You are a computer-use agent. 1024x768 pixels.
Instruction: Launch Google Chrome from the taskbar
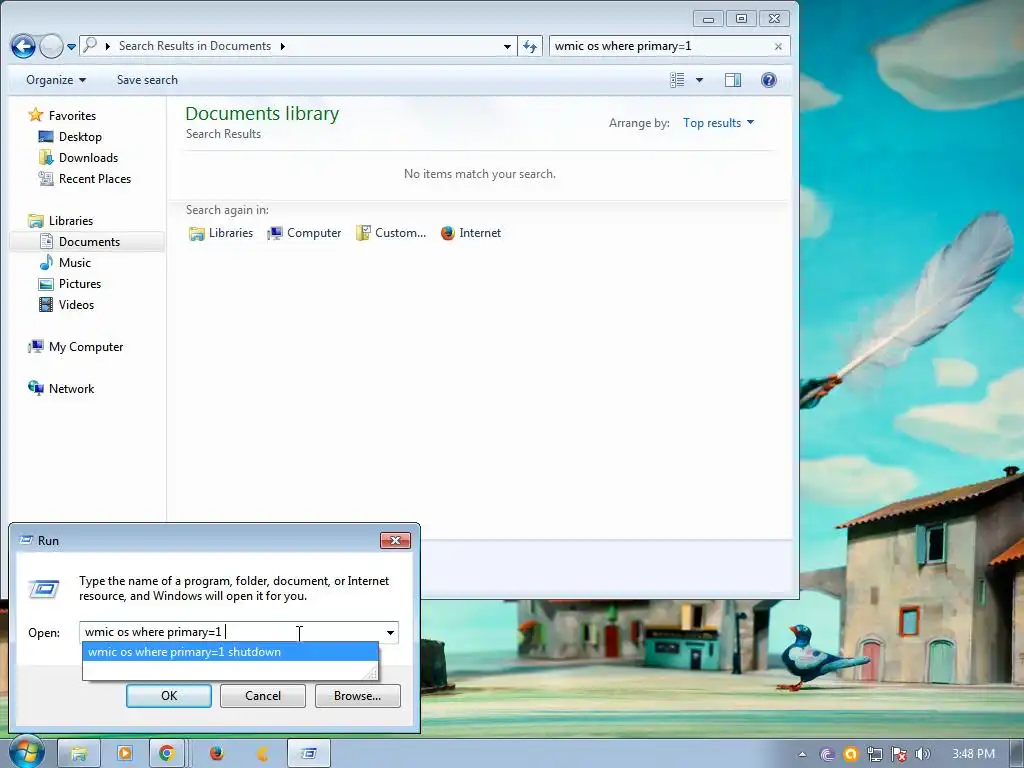click(x=167, y=754)
